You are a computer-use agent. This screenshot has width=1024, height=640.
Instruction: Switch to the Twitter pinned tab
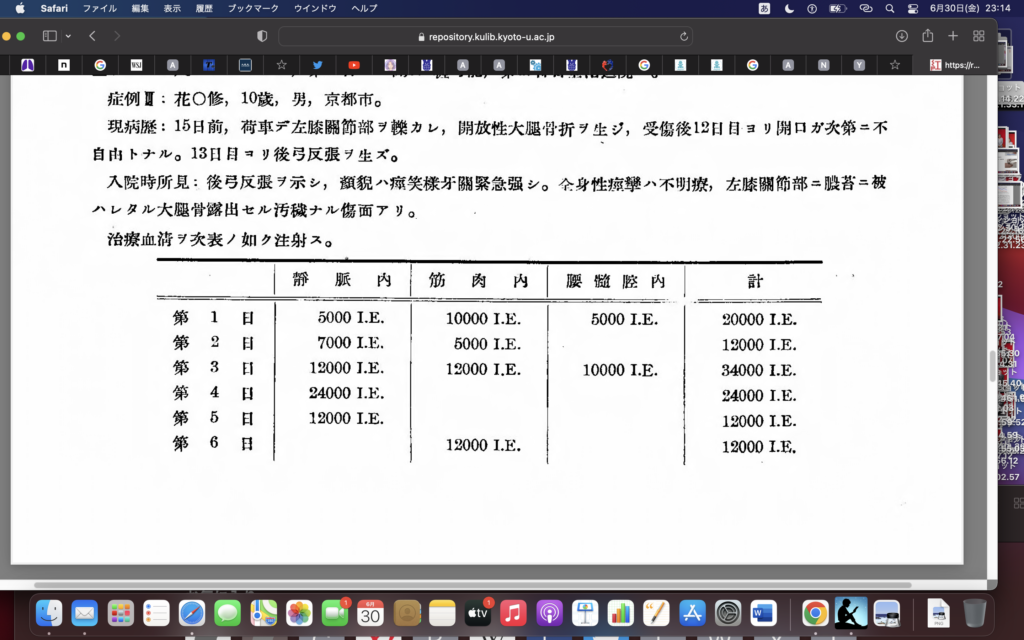(317, 65)
